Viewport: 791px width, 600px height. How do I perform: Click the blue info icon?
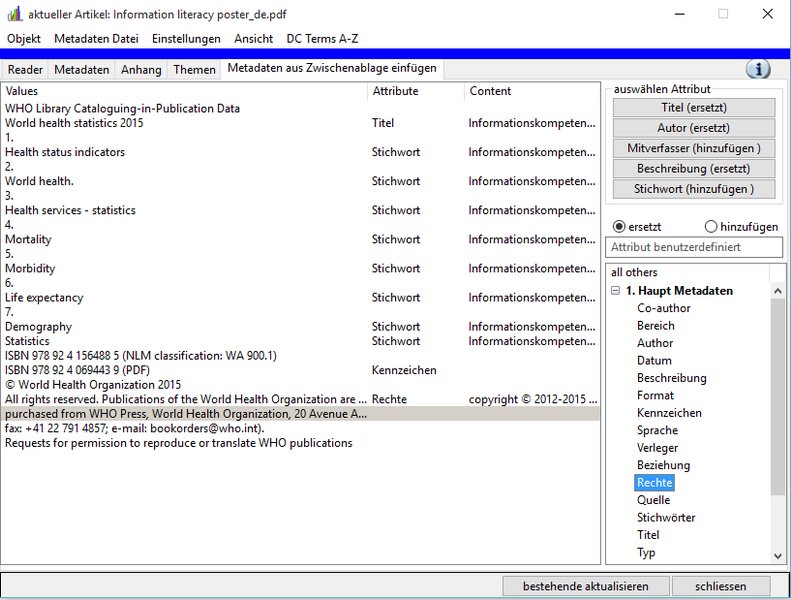point(758,69)
